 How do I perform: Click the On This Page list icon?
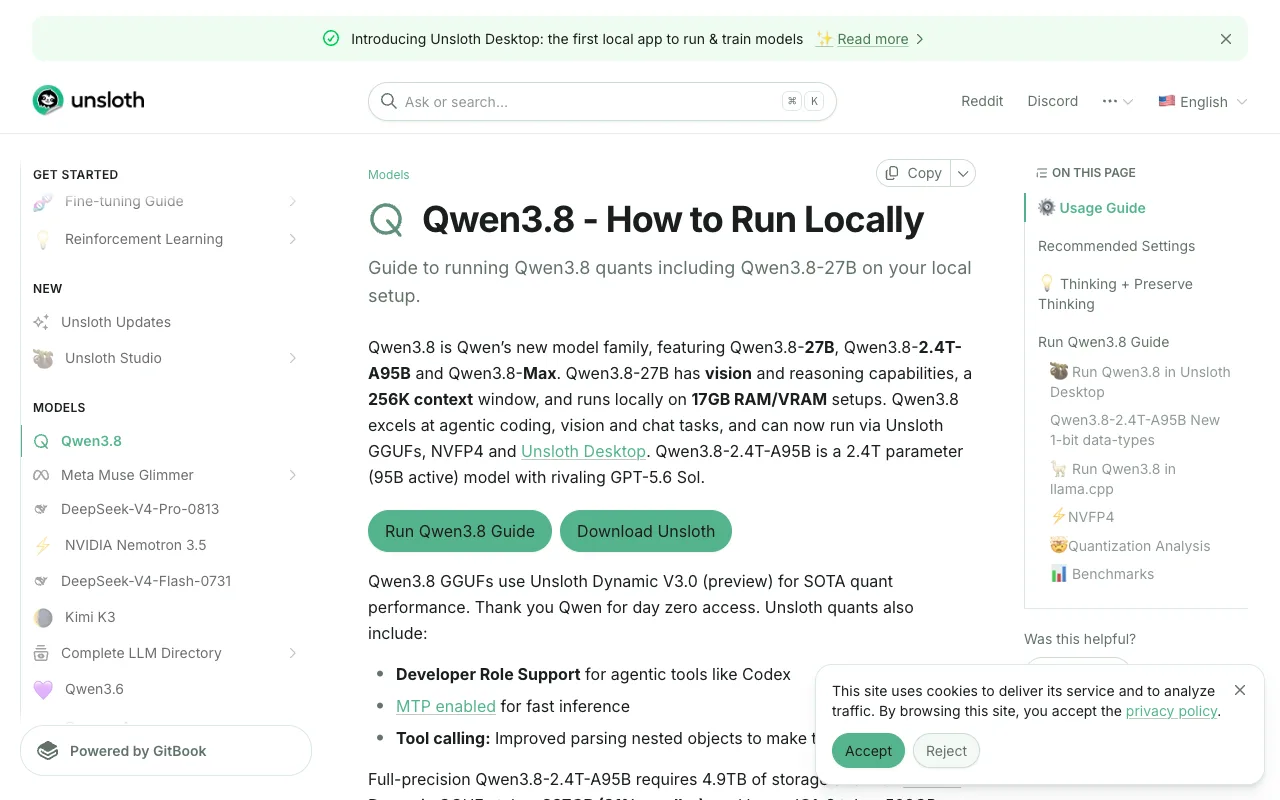tap(1041, 173)
